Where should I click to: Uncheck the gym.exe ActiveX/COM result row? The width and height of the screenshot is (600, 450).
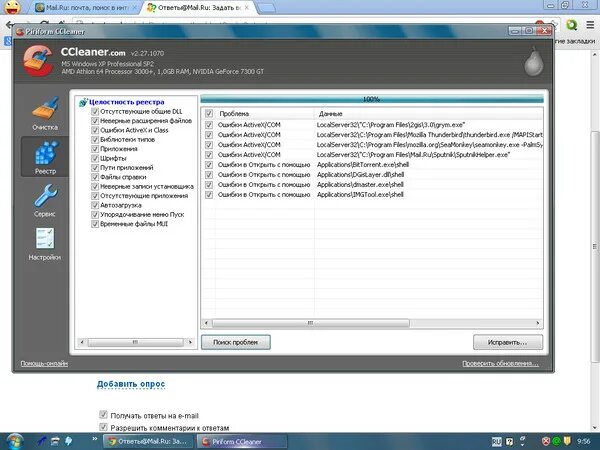(209, 125)
